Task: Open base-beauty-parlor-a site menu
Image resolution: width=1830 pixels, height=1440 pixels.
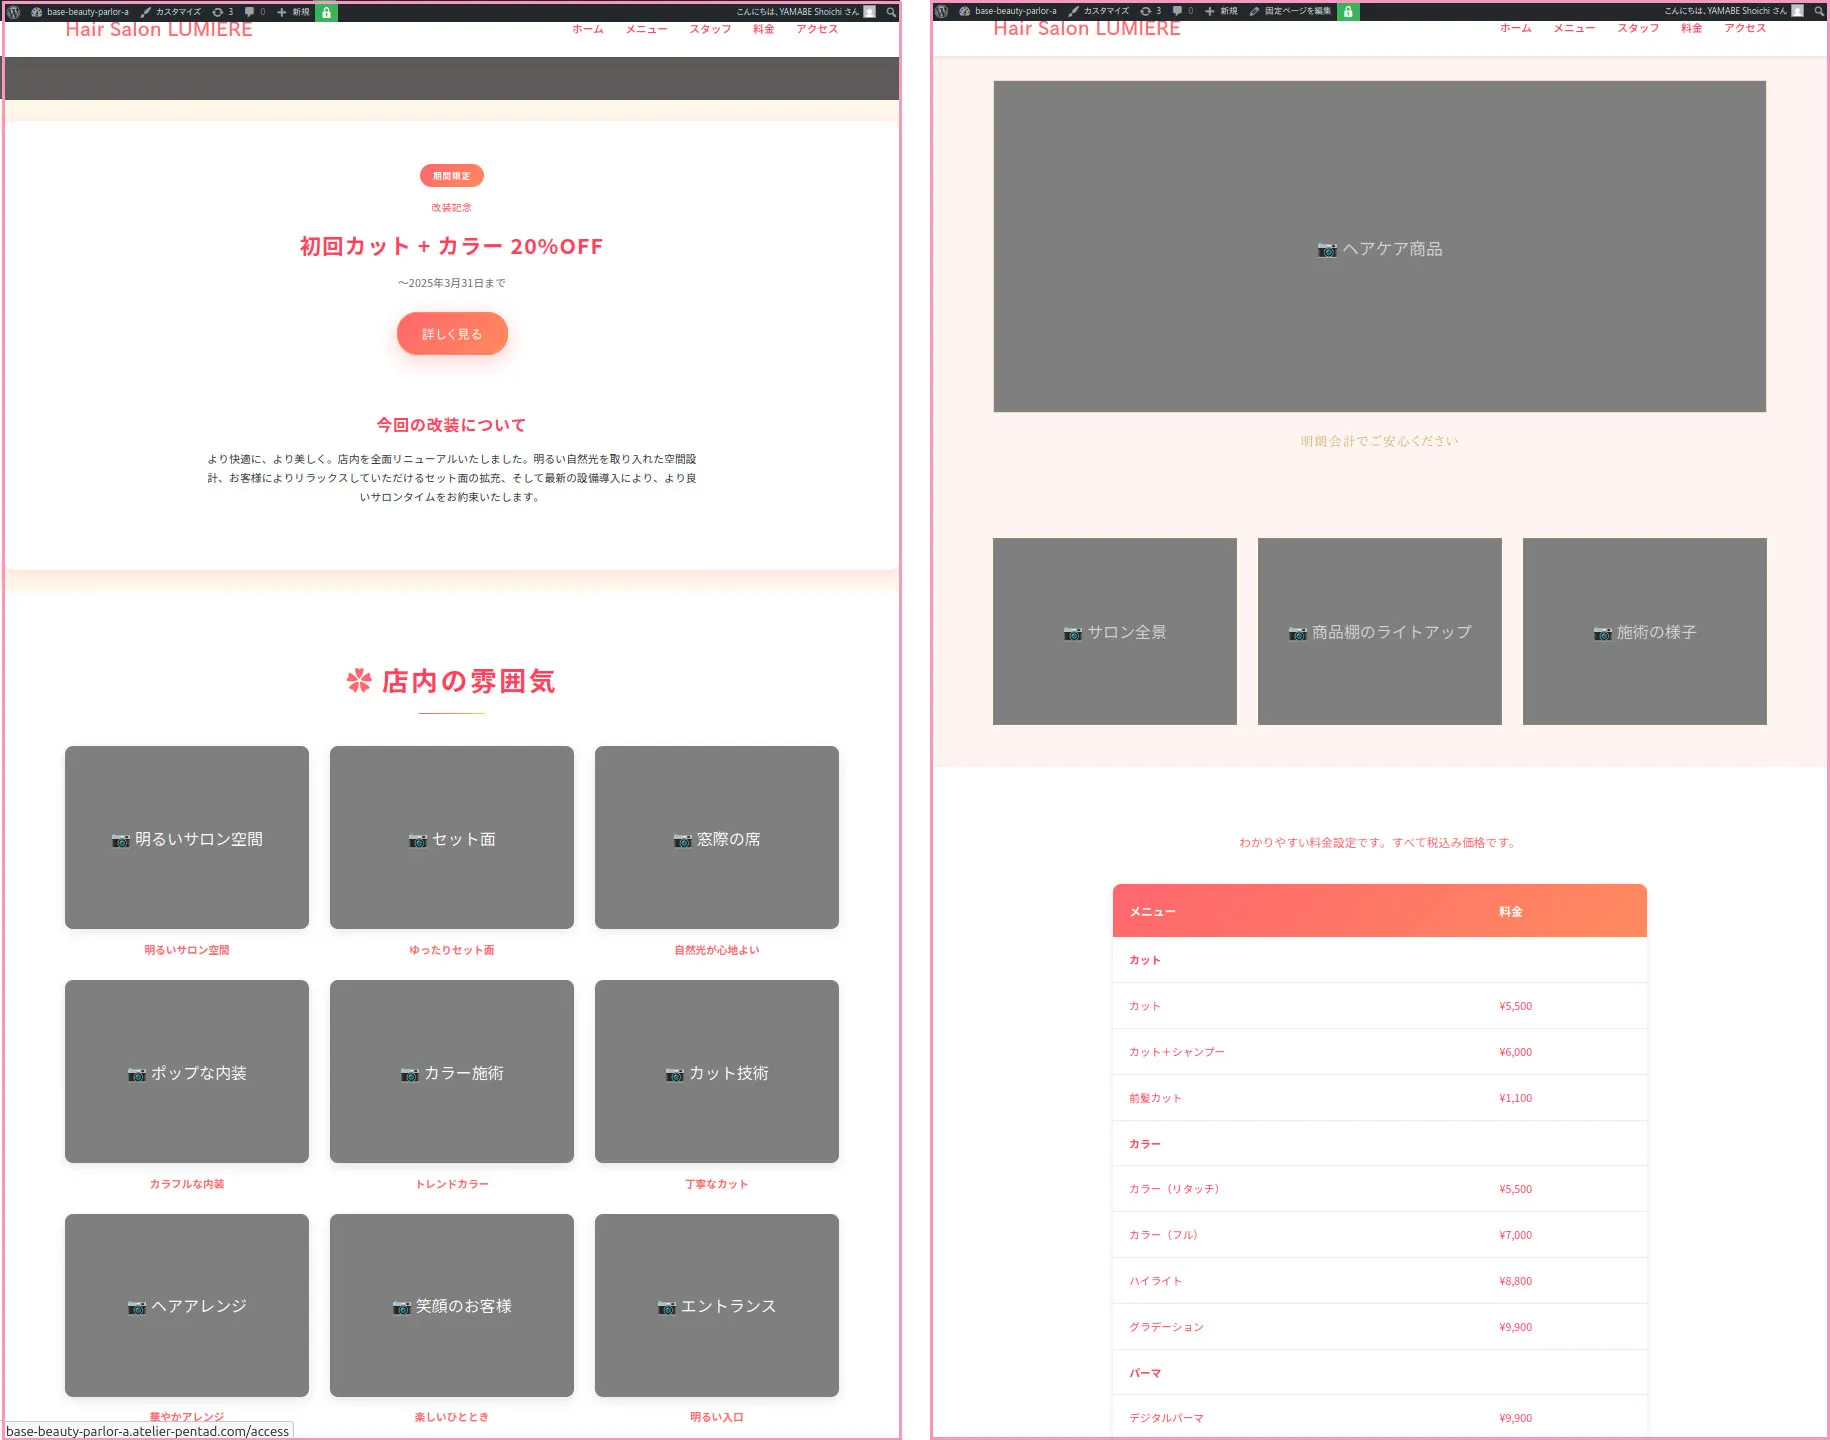Action: click(90, 11)
